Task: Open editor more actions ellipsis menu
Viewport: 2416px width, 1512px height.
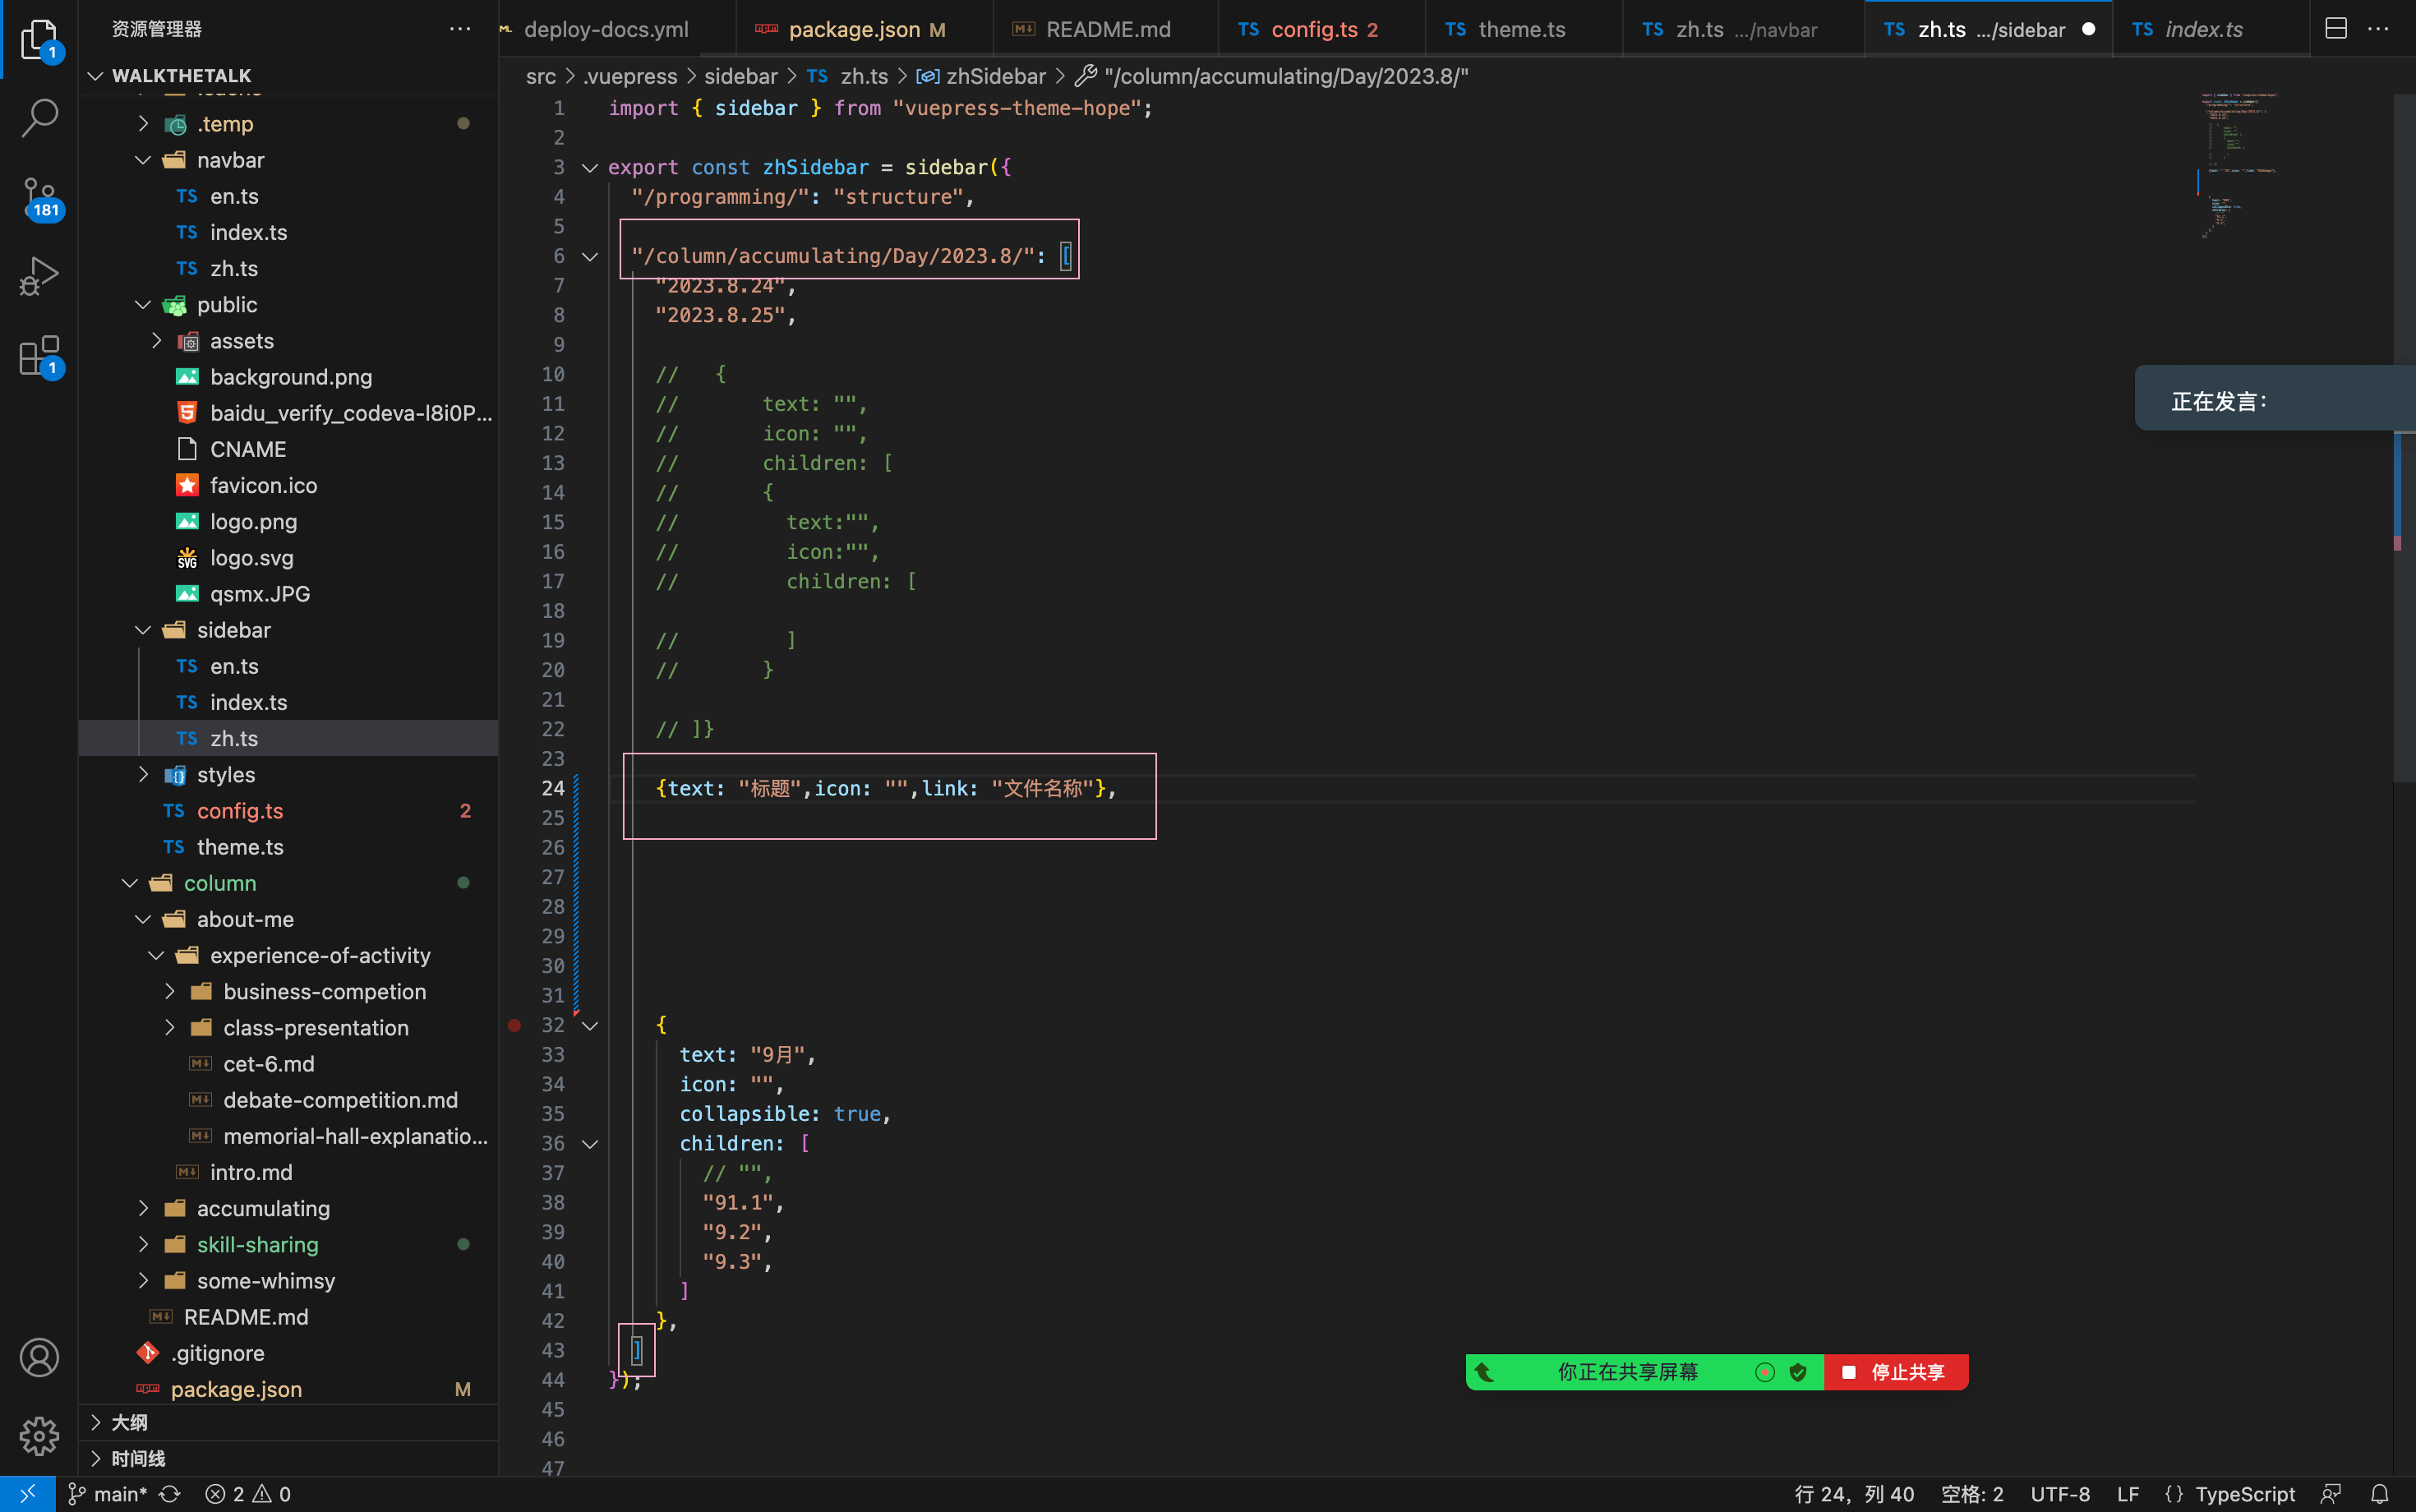Action: click(x=2378, y=29)
